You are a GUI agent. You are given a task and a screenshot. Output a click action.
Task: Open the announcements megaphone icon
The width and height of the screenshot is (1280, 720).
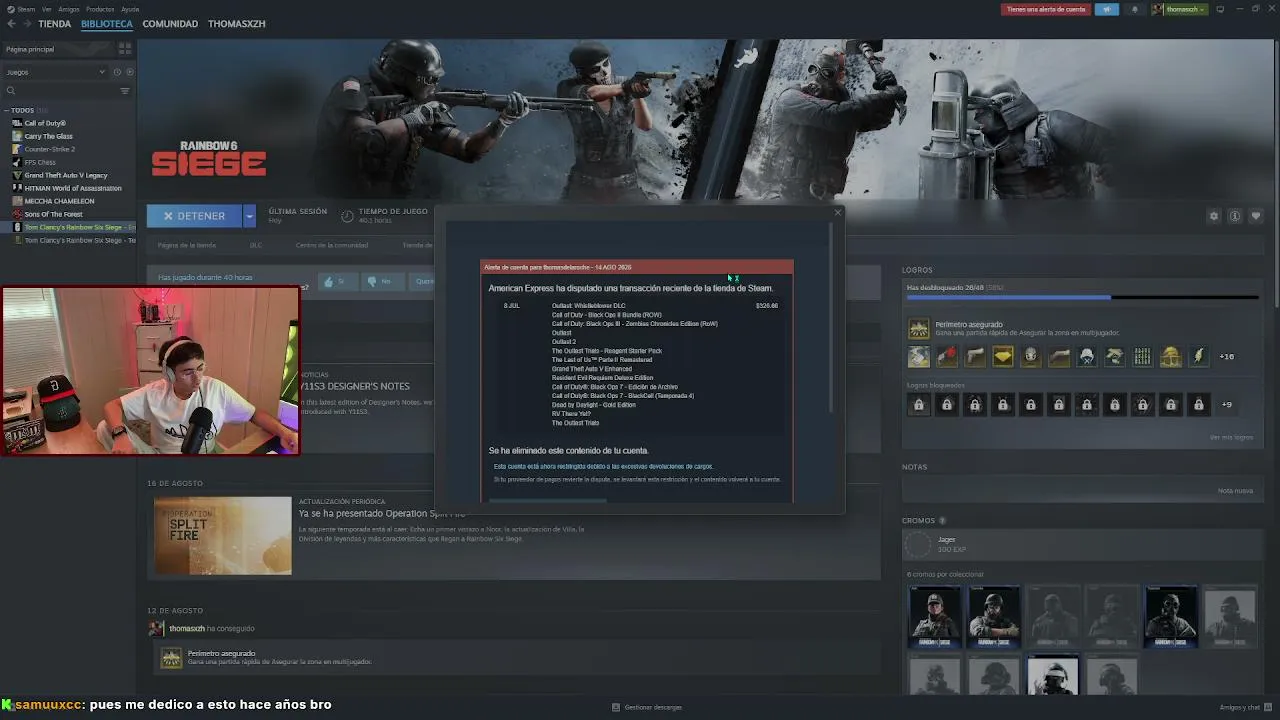(1106, 9)
